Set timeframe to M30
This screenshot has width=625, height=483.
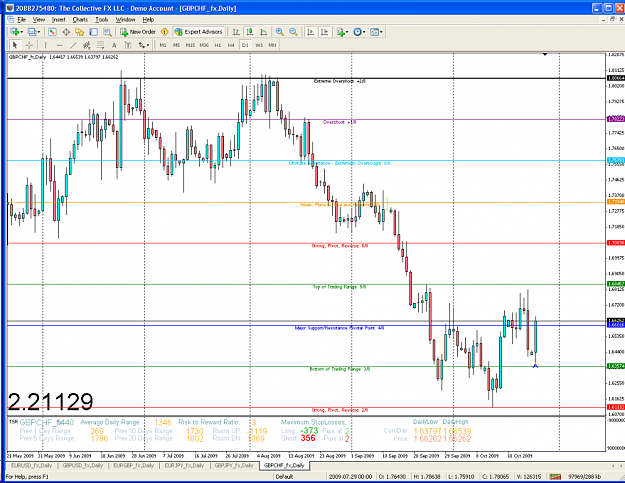204,45
